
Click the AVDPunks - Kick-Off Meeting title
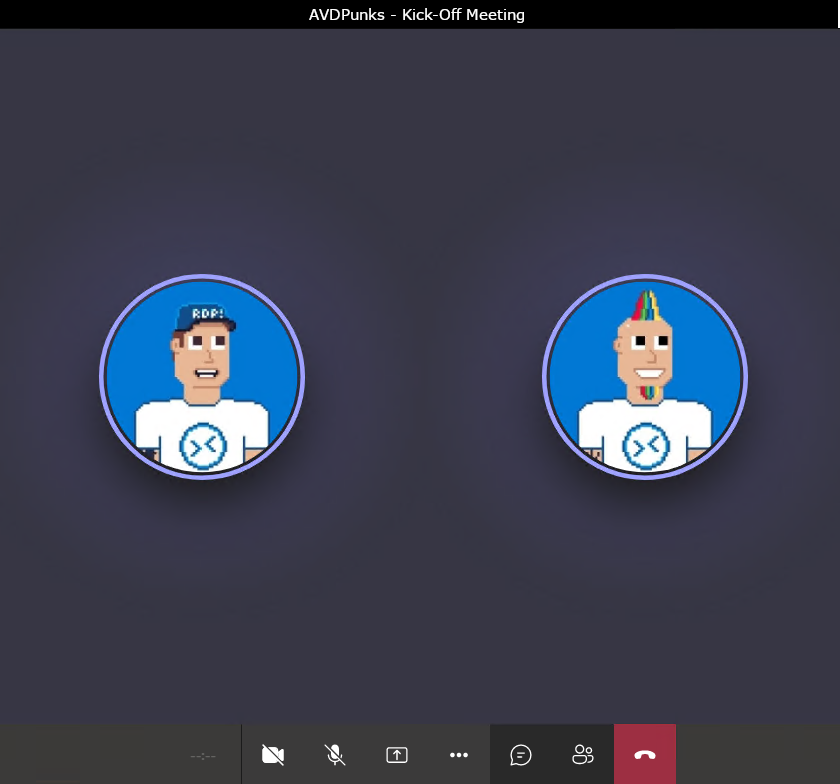tap(417, 14)
